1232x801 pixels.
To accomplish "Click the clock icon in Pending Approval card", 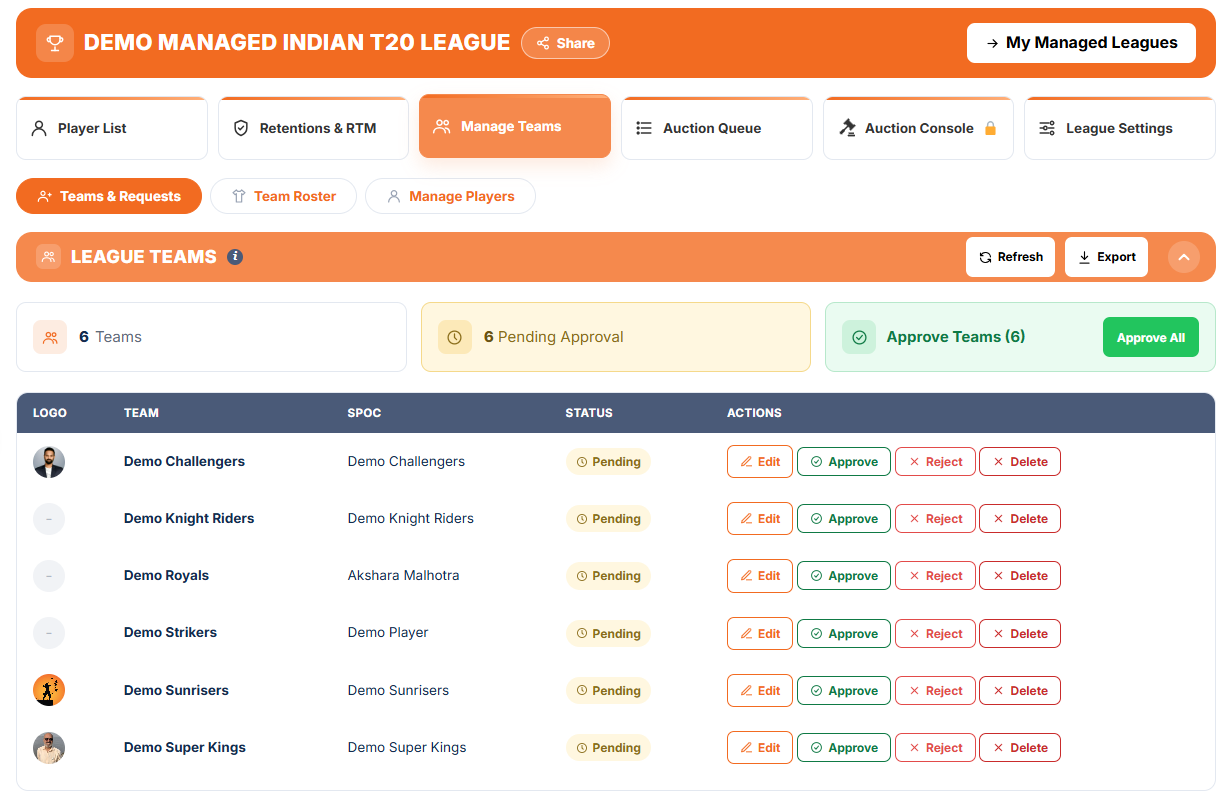I will coord(455,337).
